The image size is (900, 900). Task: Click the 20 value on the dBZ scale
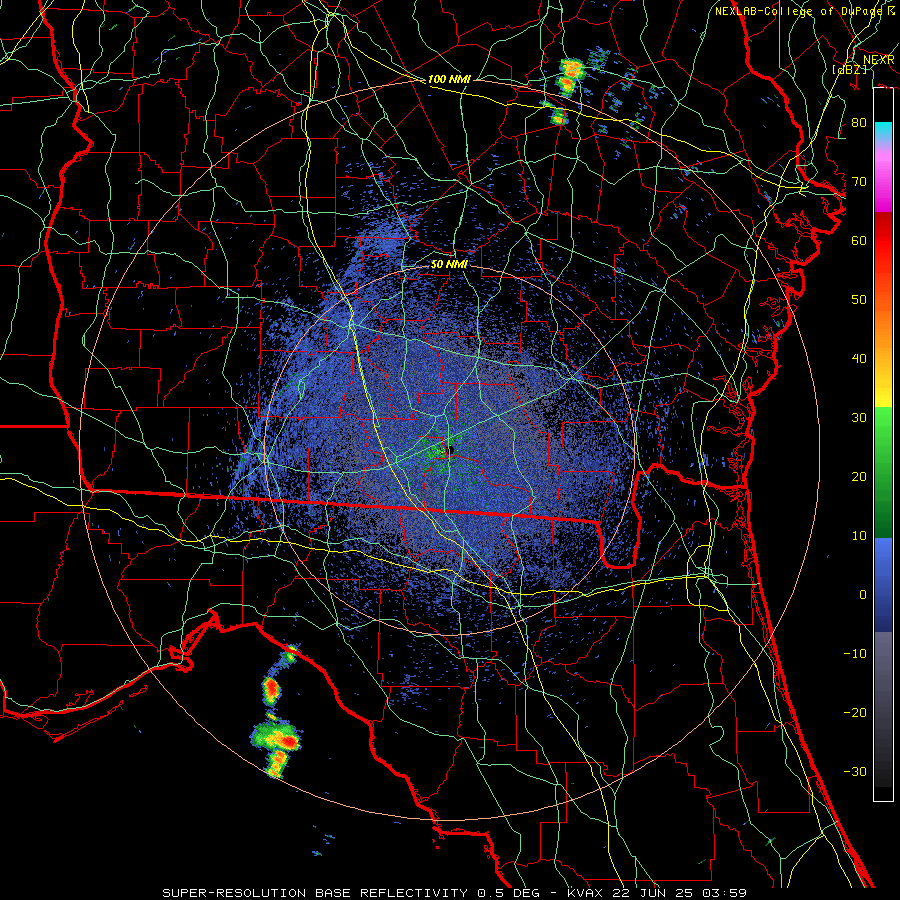[859, 476]
